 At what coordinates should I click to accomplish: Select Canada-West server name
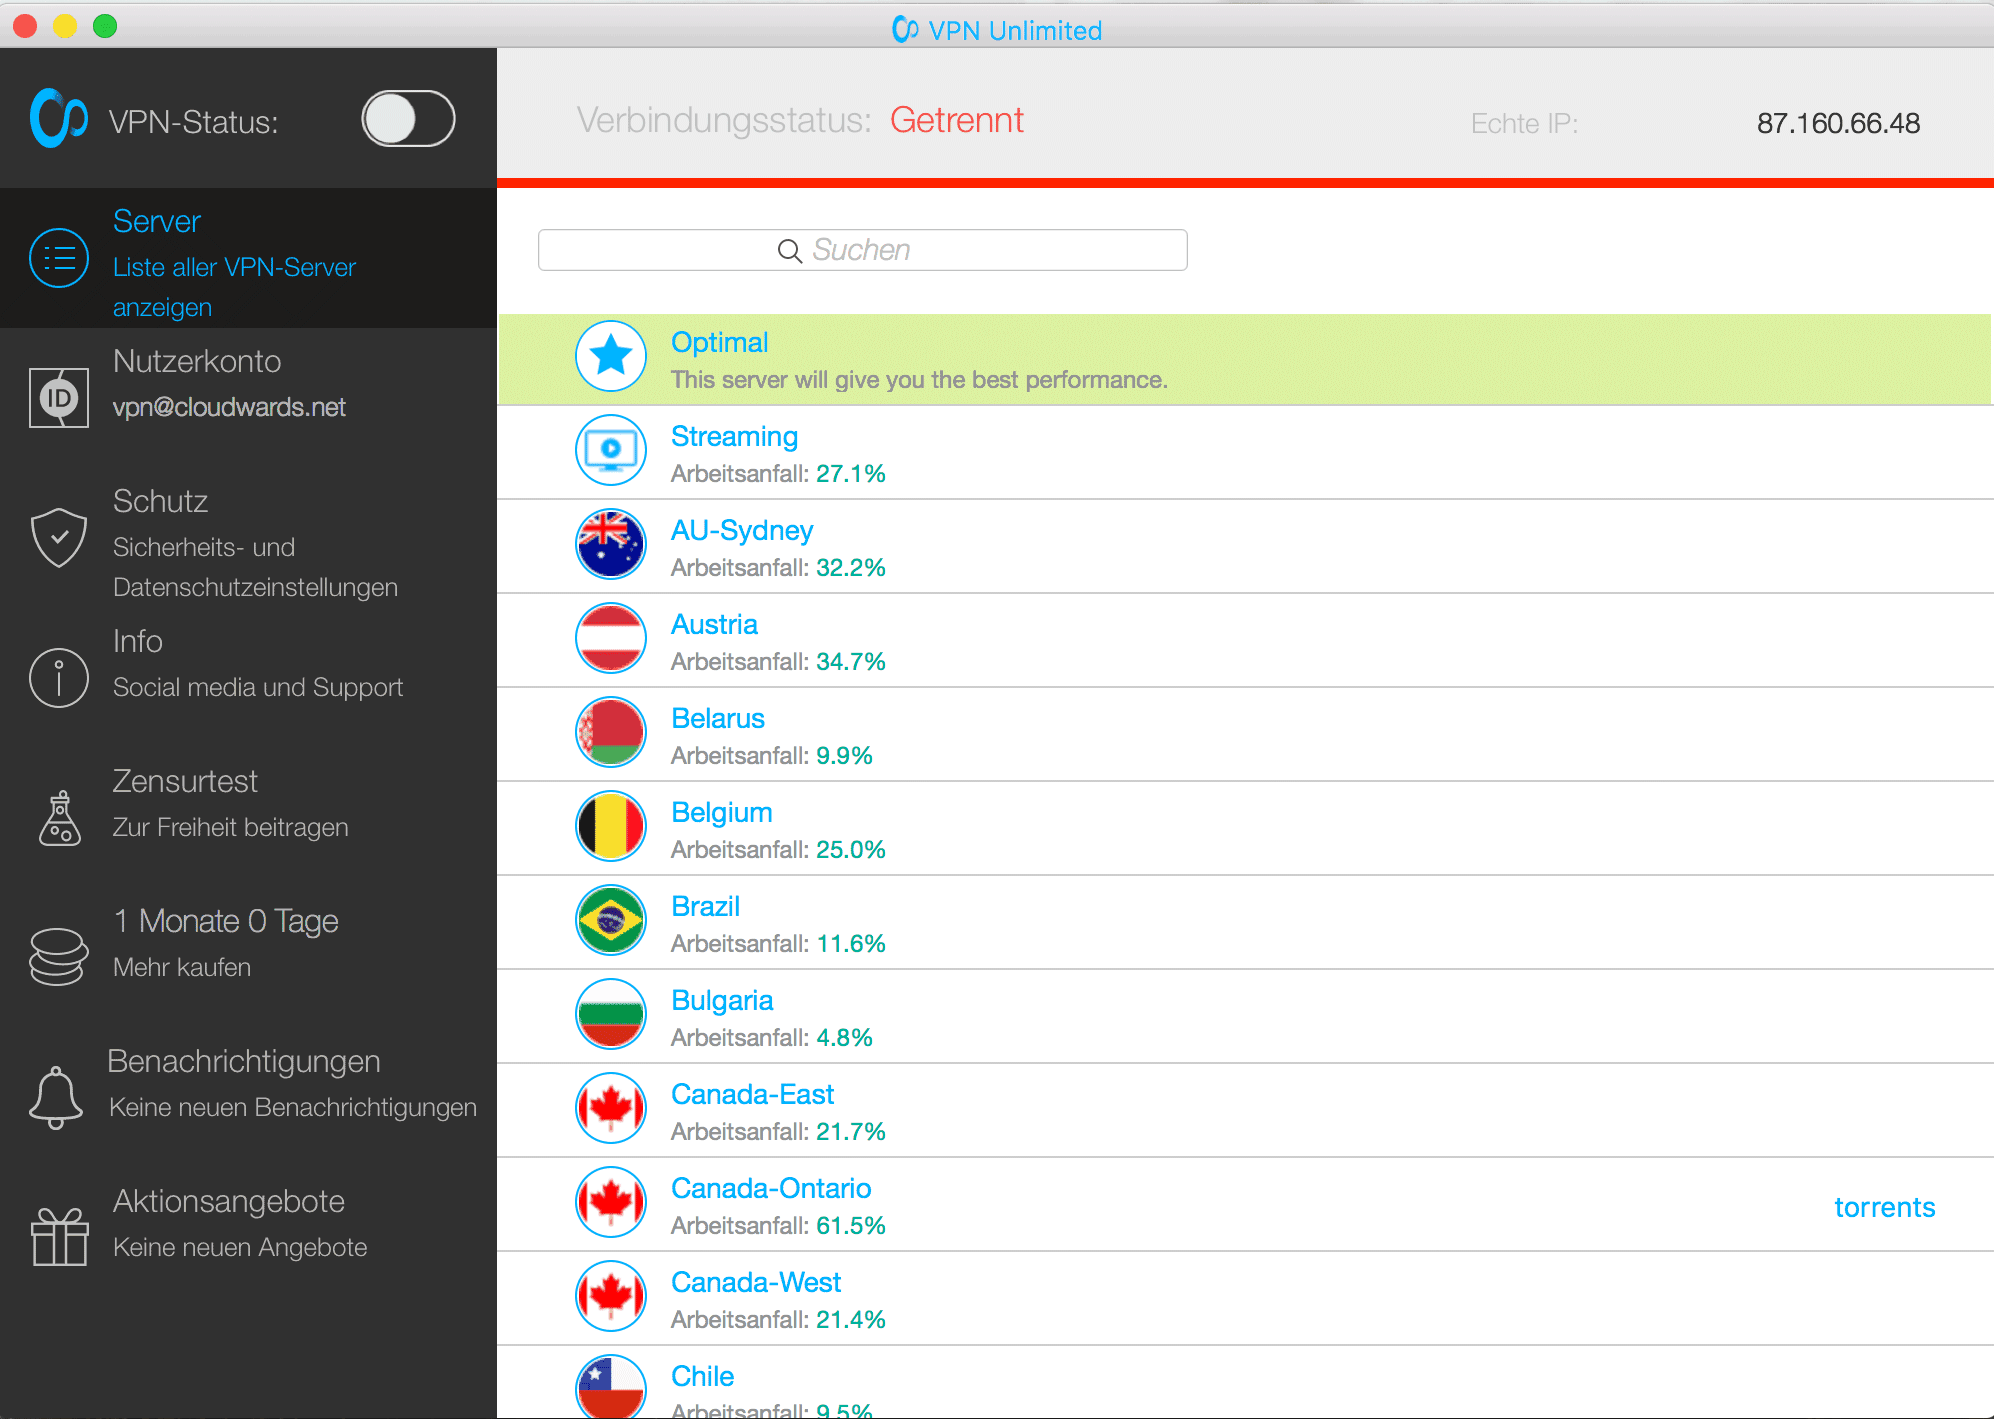(756, 1282)
